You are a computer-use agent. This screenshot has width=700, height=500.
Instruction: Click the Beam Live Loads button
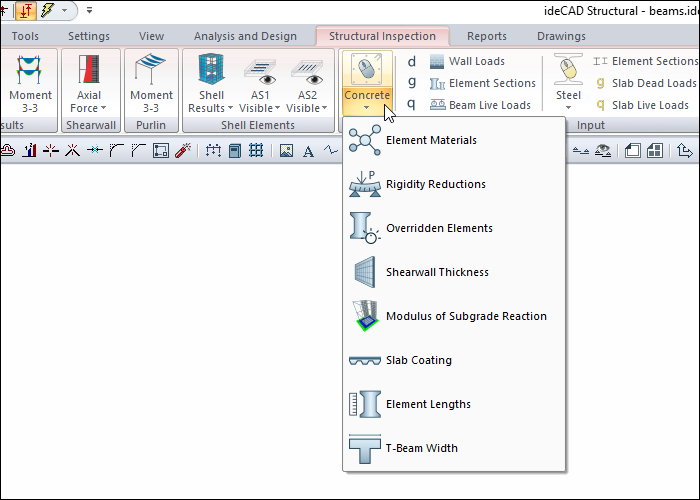point(479,105)
